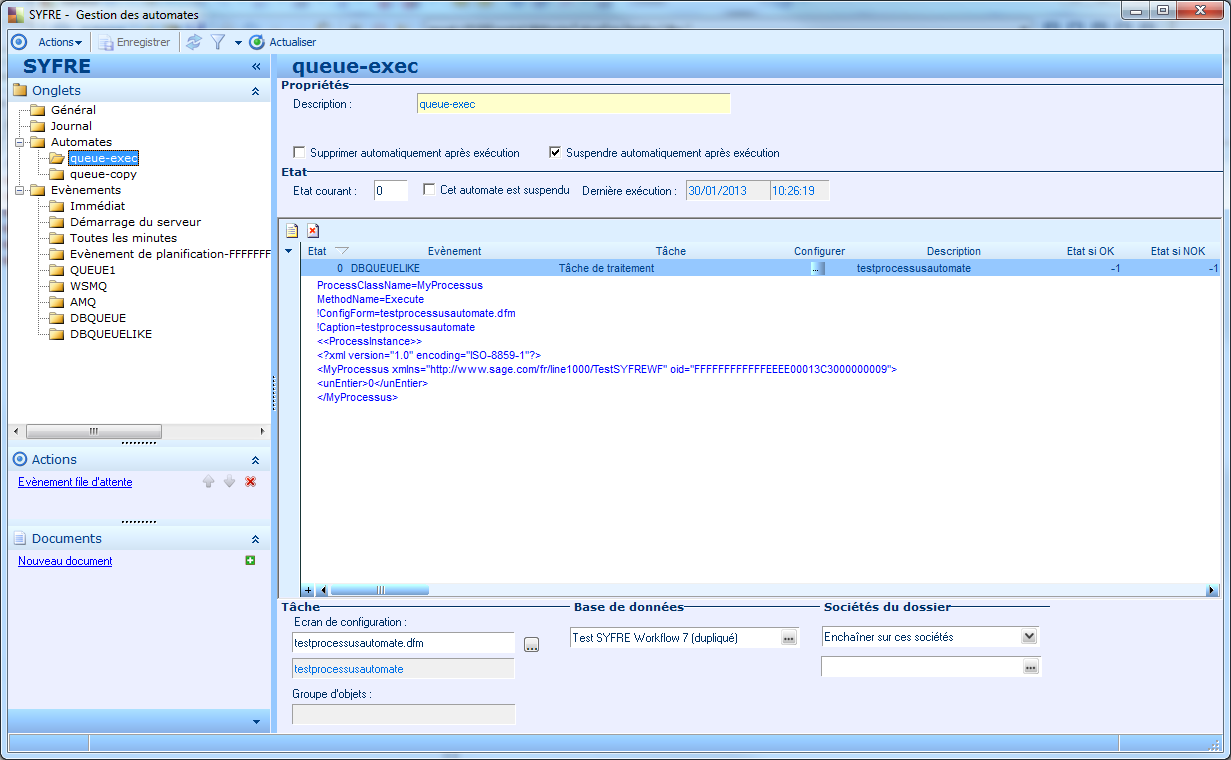
Task: Click the sociétés list ellipsis button
Action: coord(1031,667)
